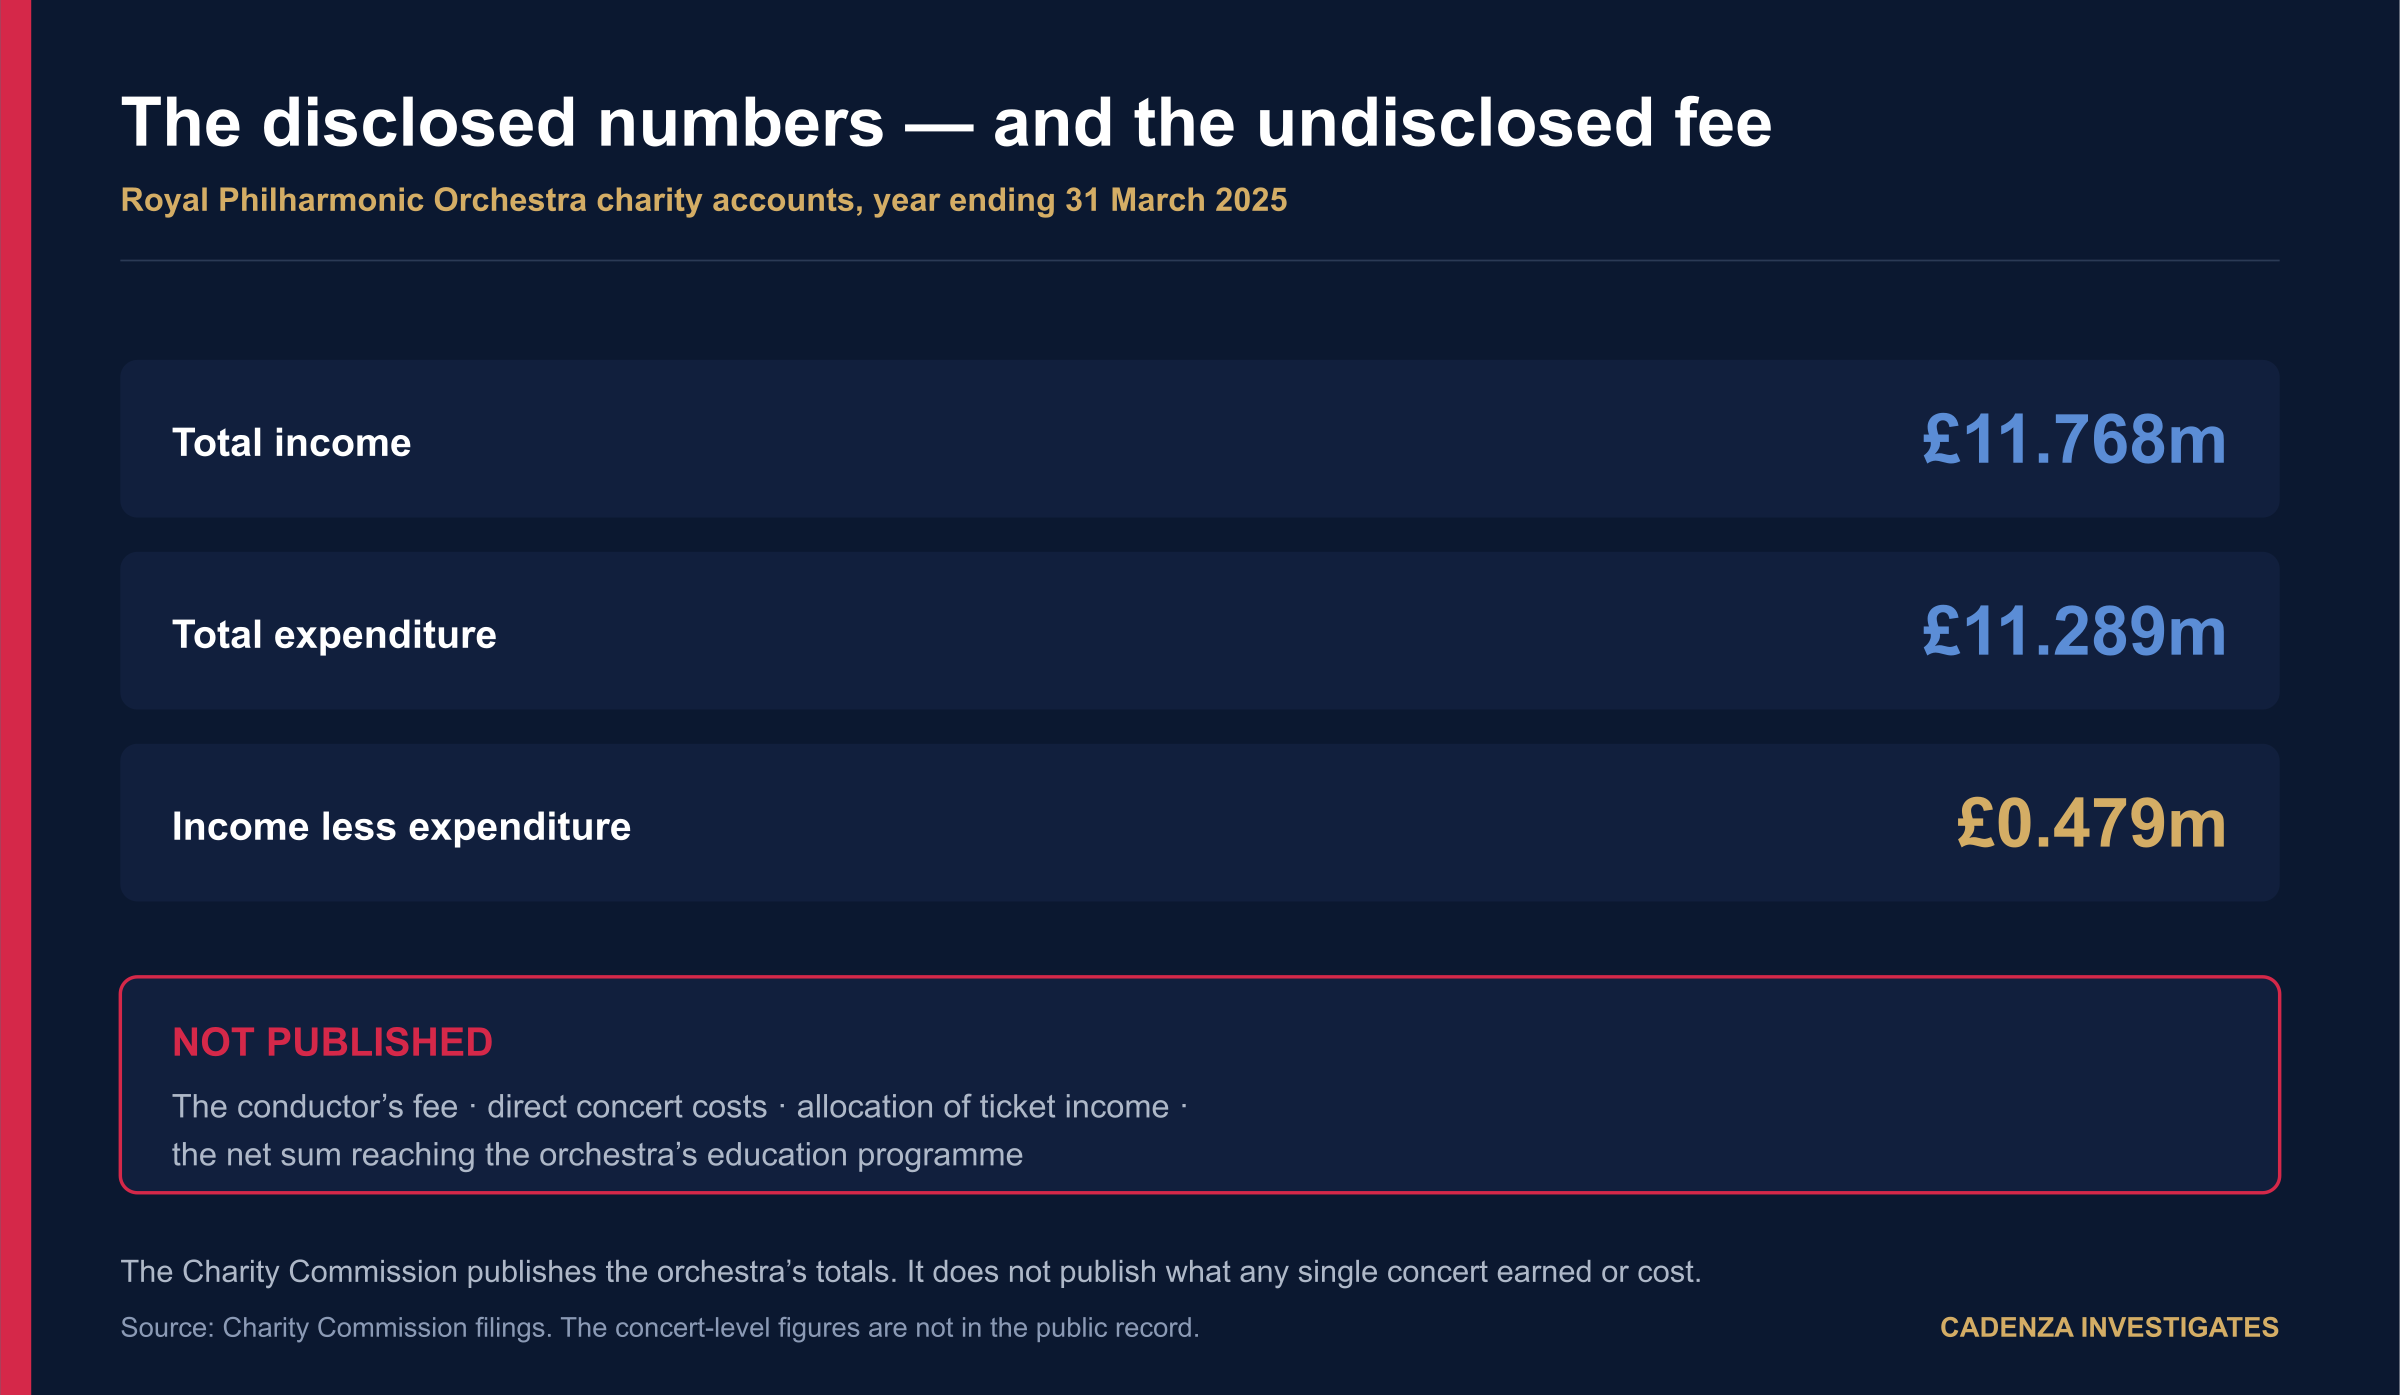Image resolution: width=2400 pixels, height=1395 pixels.
Task: Click the headline about the undisclosed fee
Action: click(946, 123)
